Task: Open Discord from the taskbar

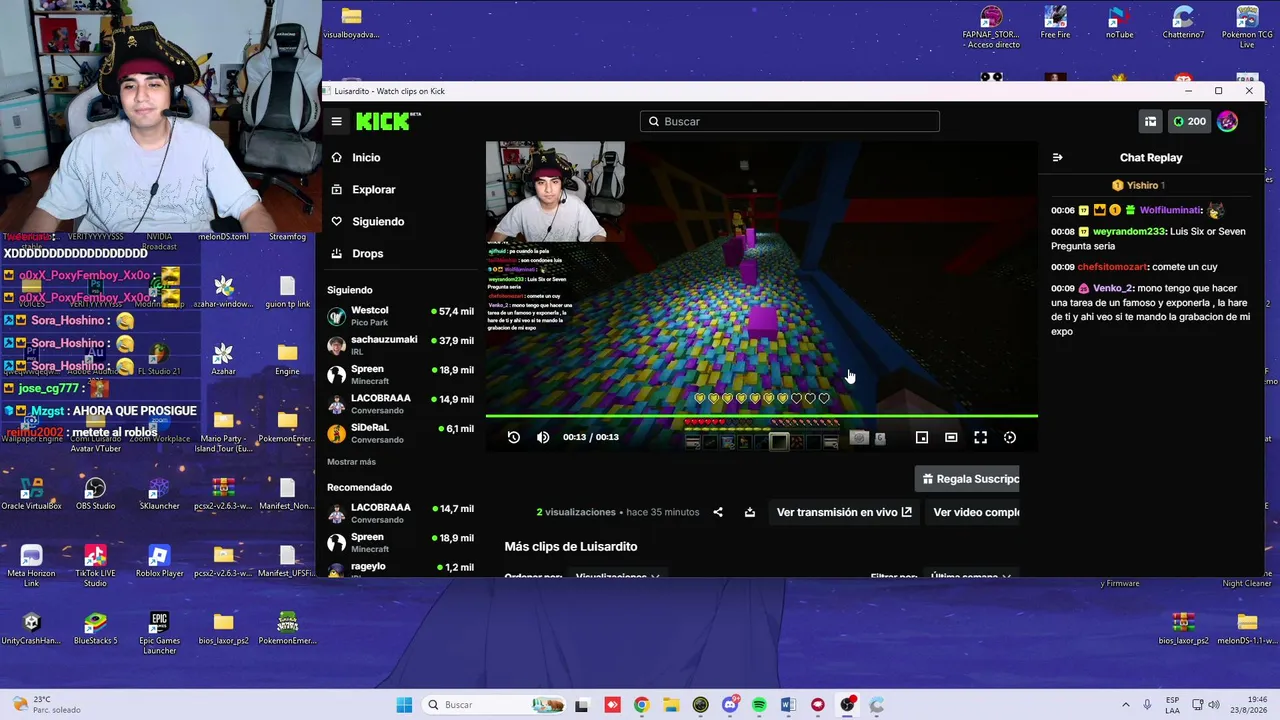Action: coord(730,705)
